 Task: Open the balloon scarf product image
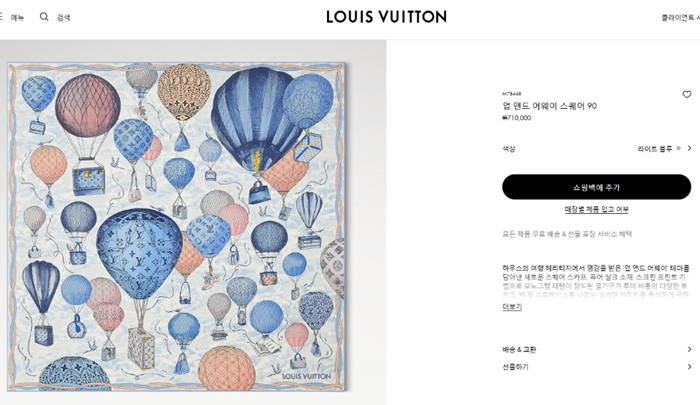[x=176, y=227]
